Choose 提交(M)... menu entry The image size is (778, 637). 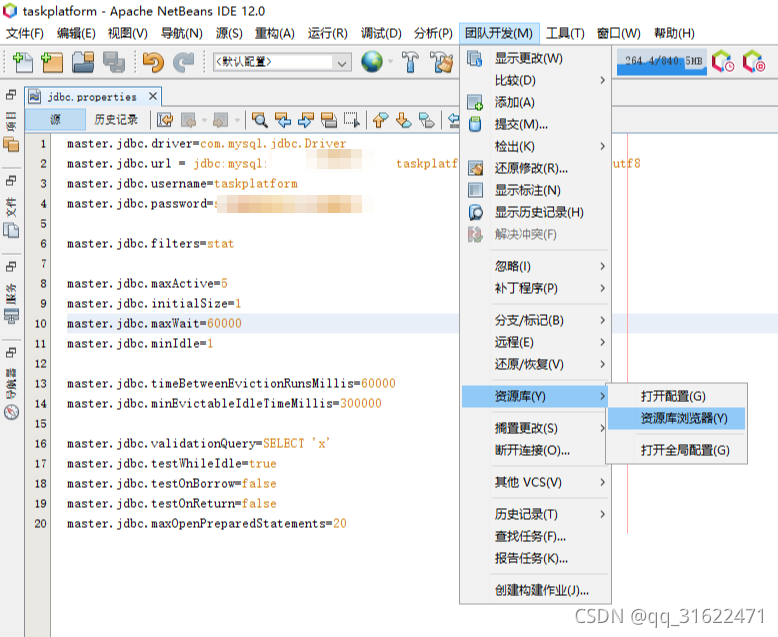click(x=535, y=125)
